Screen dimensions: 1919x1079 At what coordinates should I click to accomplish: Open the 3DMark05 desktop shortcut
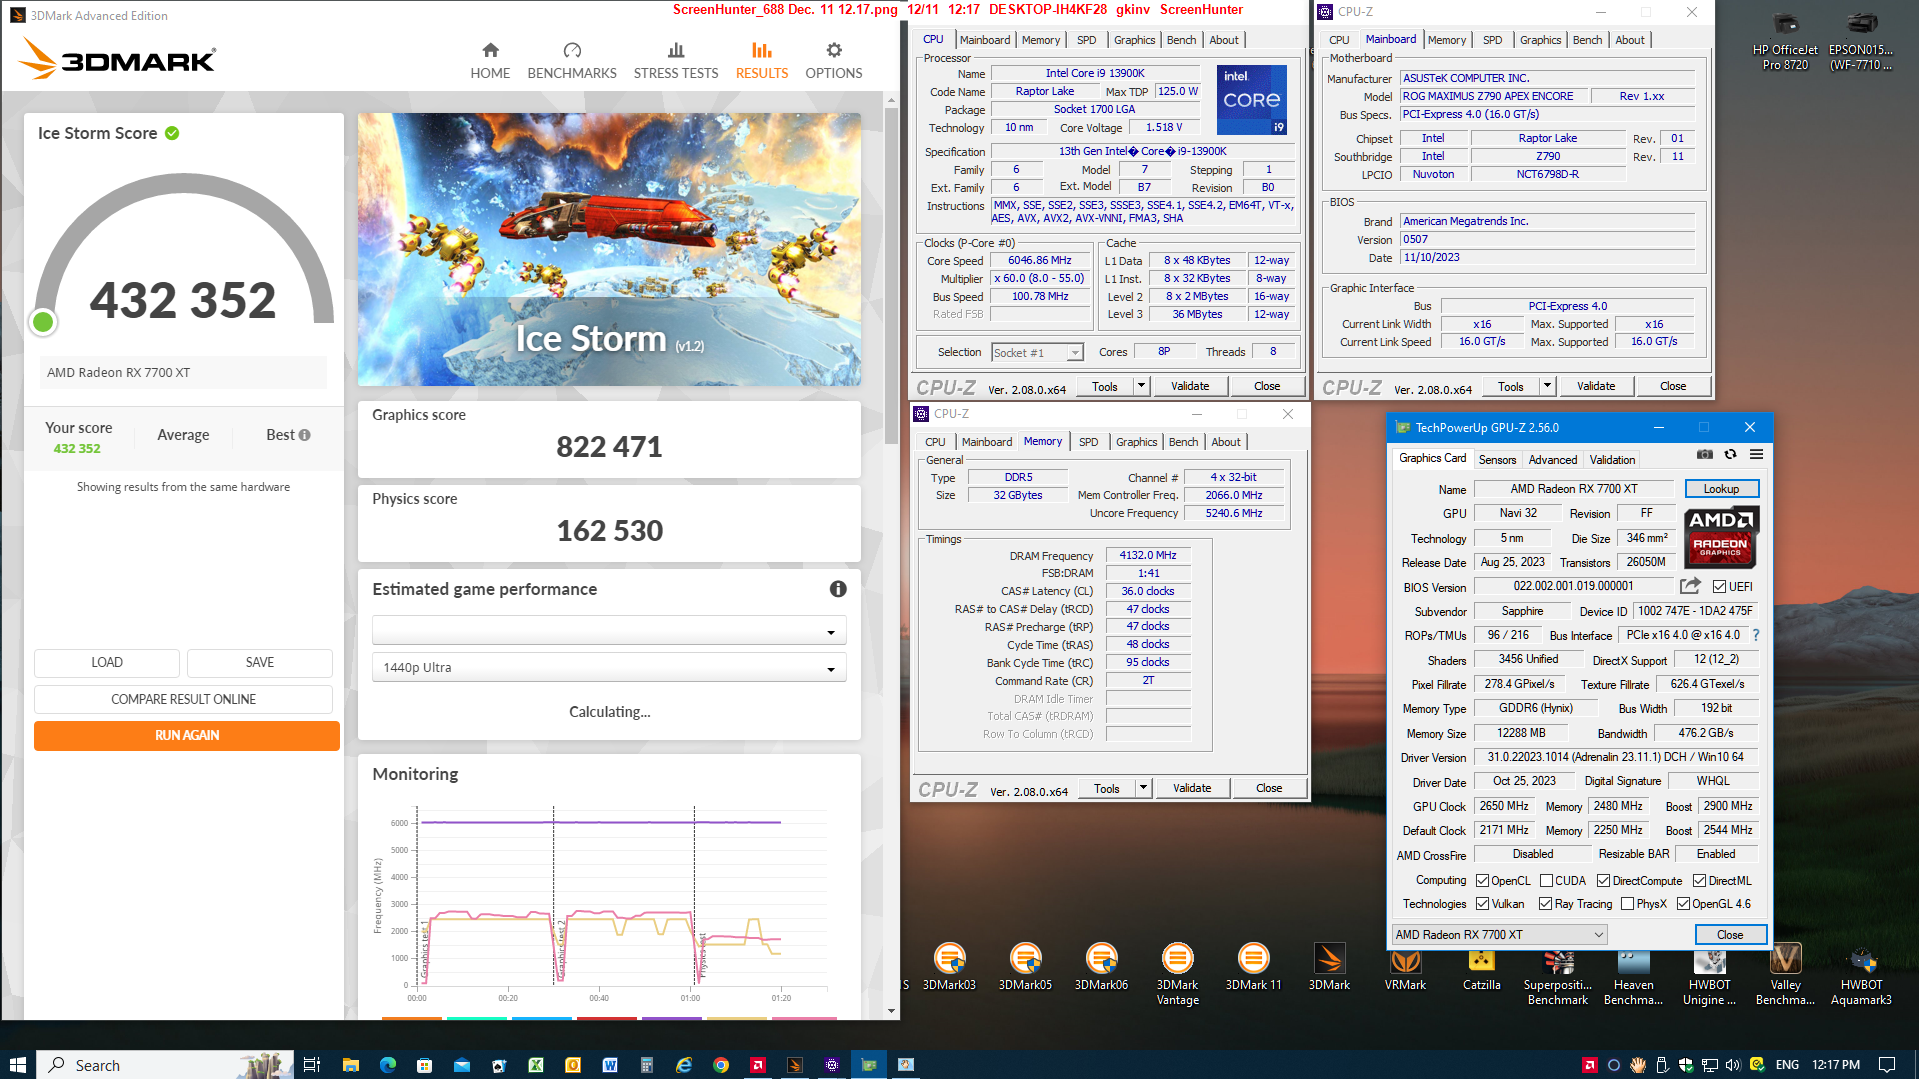[1025, 967]
